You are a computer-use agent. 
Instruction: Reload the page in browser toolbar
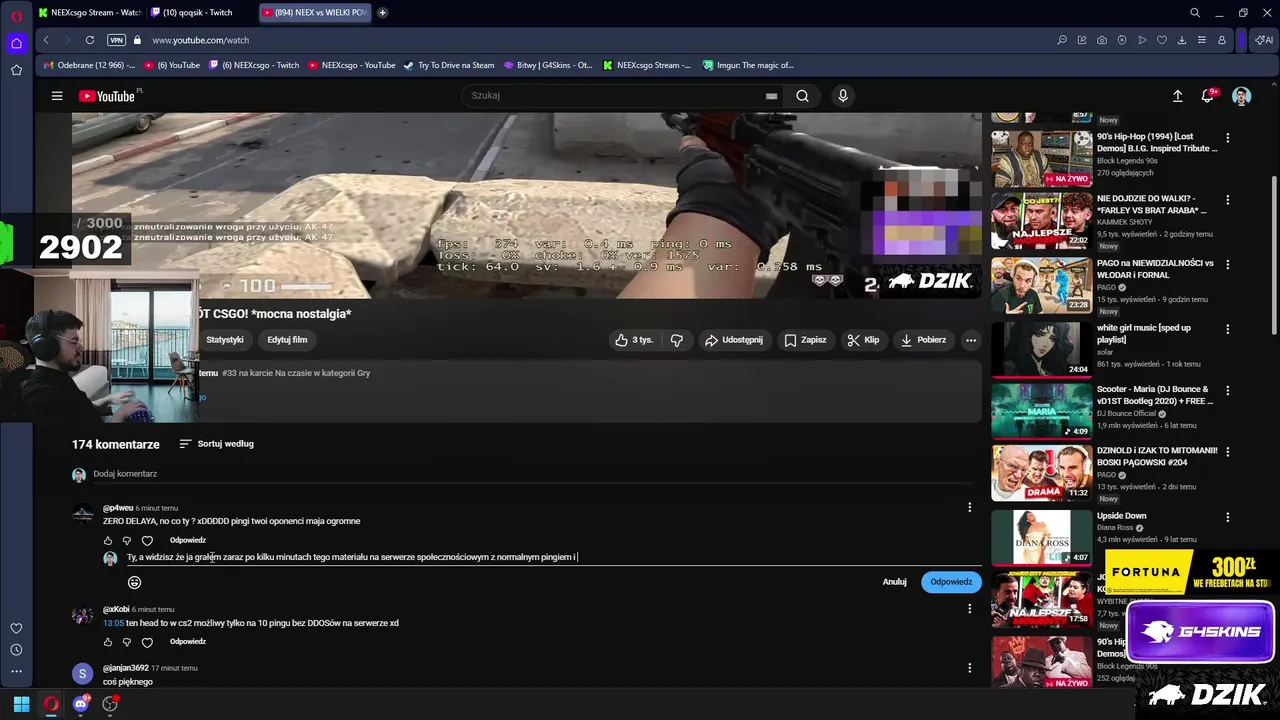(90, 40)
